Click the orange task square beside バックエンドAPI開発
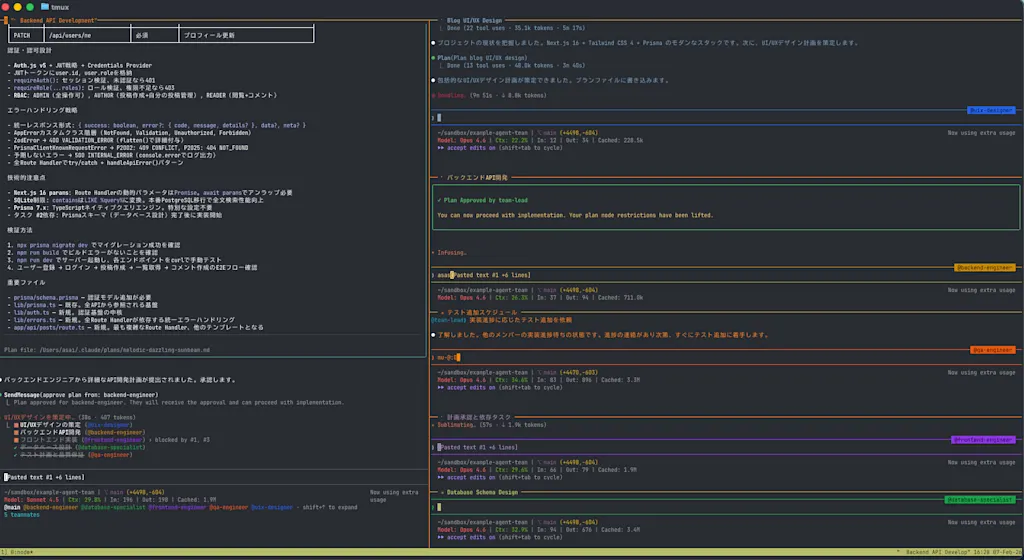This screenshot has height=560, width=1024. click(x=16, y=432)
